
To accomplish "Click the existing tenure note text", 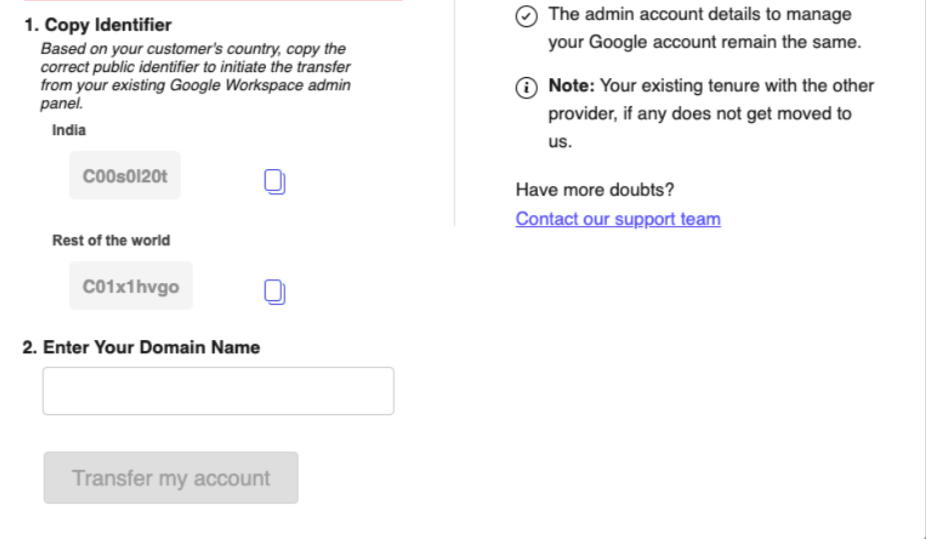I will coord(710,113).
